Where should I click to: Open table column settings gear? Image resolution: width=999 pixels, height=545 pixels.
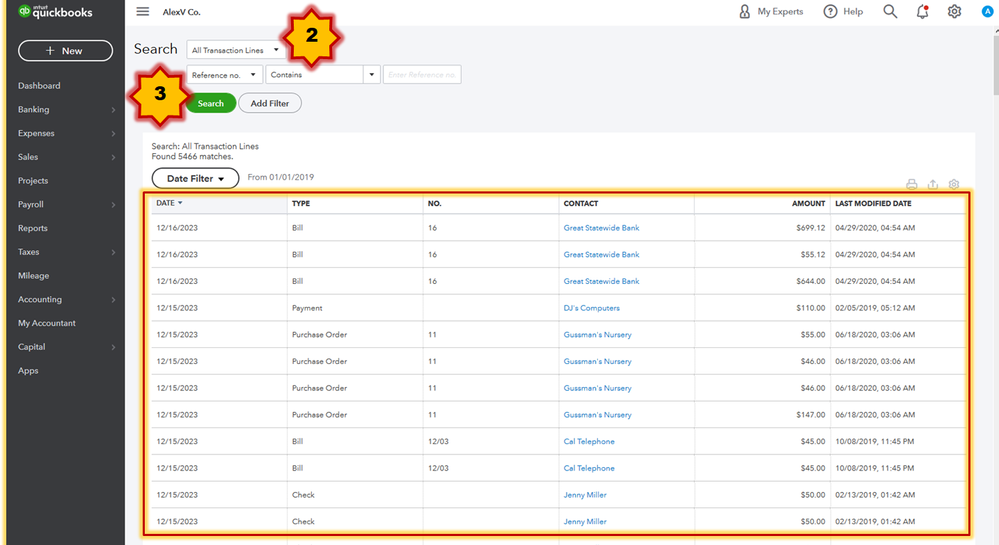coord(954,184)
